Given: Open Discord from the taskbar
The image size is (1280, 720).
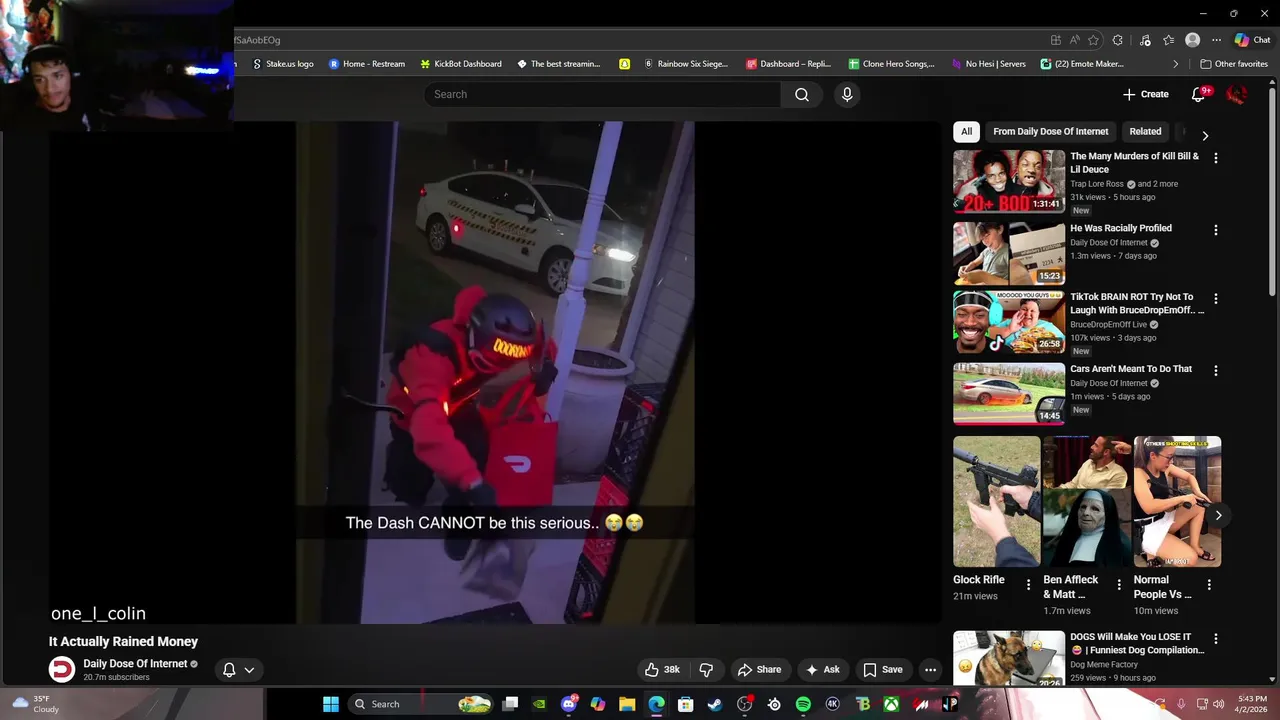Looking at the screenshot, I should point(569,704).
